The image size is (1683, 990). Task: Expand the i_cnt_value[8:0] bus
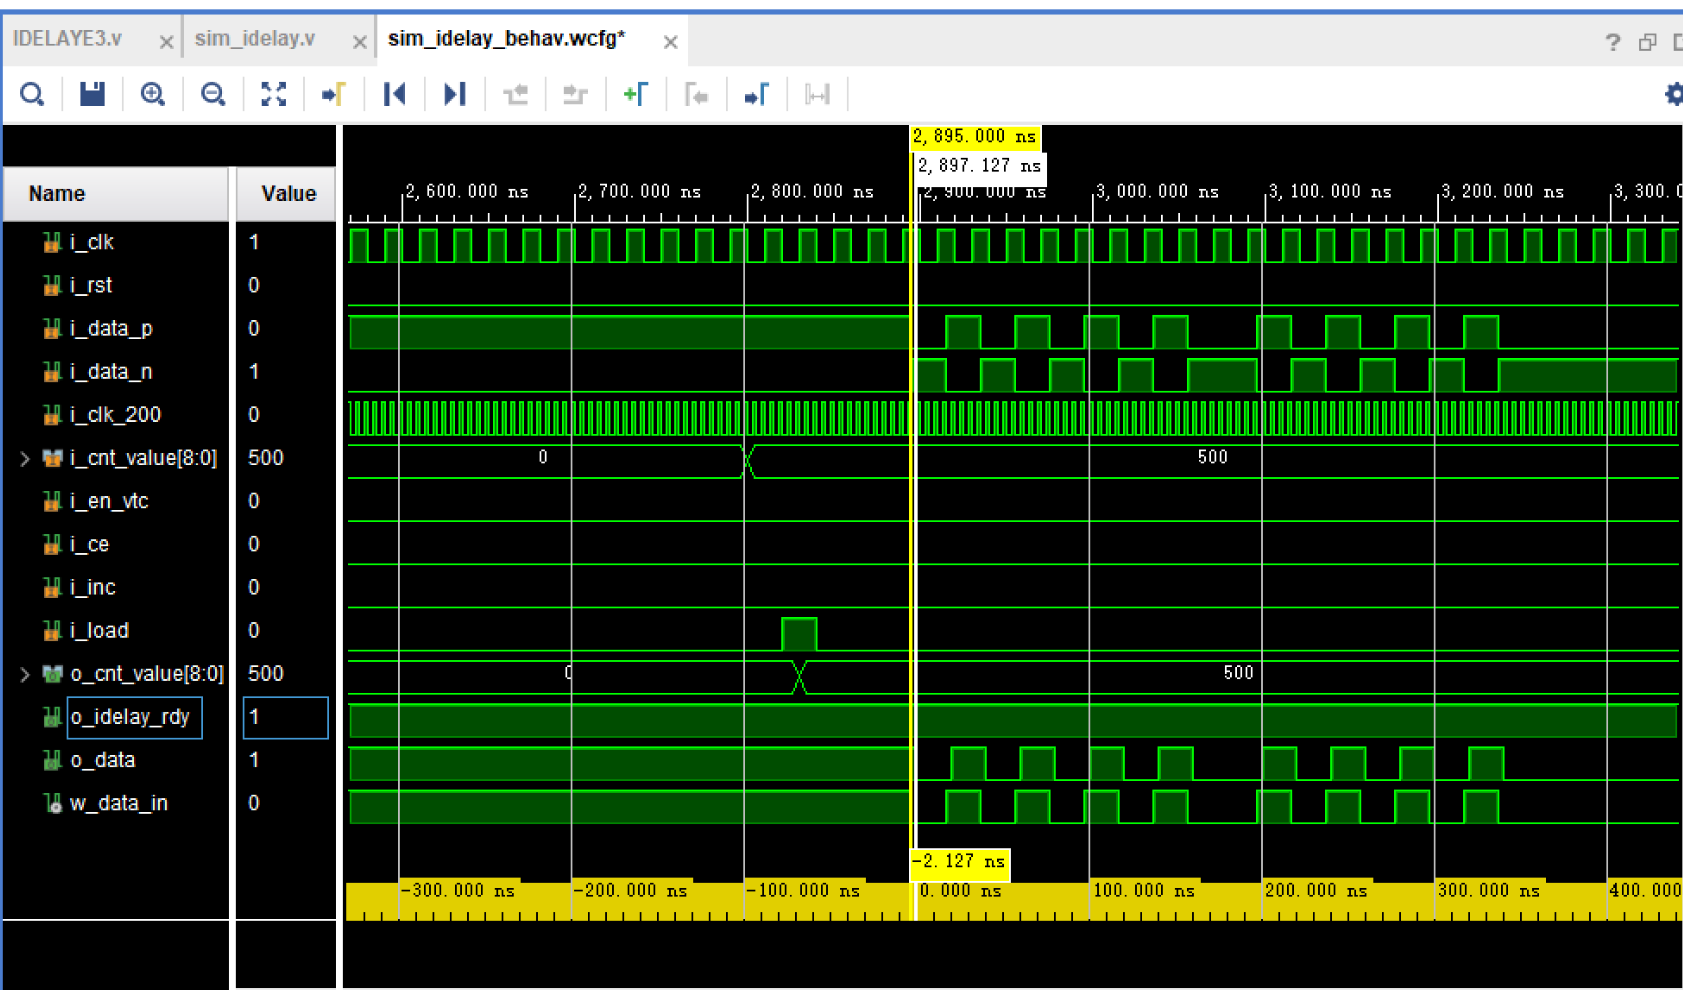23,458
